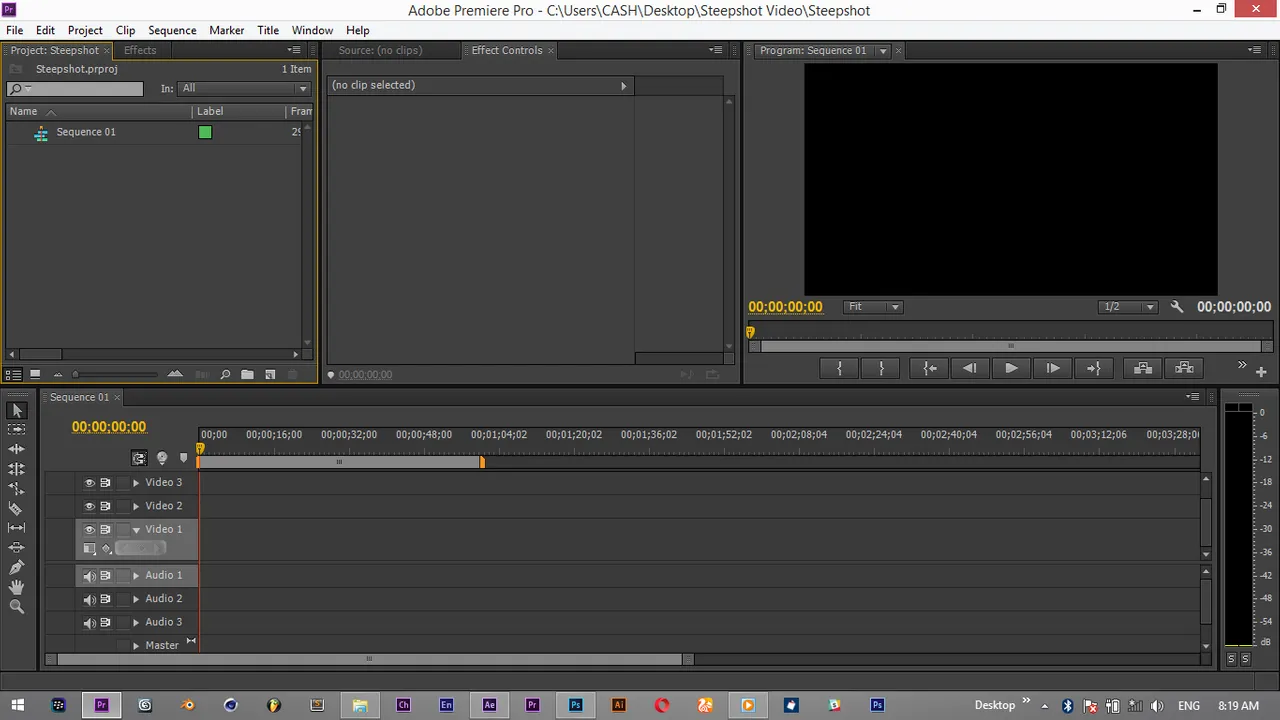Select the Rolling Edit tool

(16, 469)
